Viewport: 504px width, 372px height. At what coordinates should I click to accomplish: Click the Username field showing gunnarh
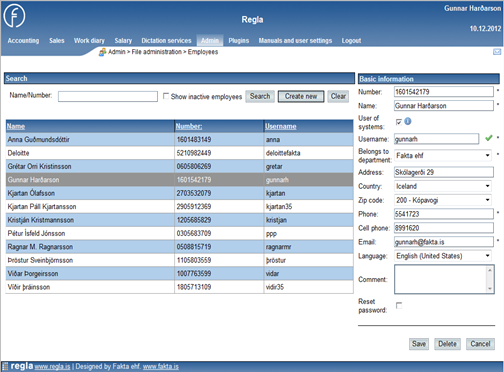pyautogui.click(x=436, y=139)
